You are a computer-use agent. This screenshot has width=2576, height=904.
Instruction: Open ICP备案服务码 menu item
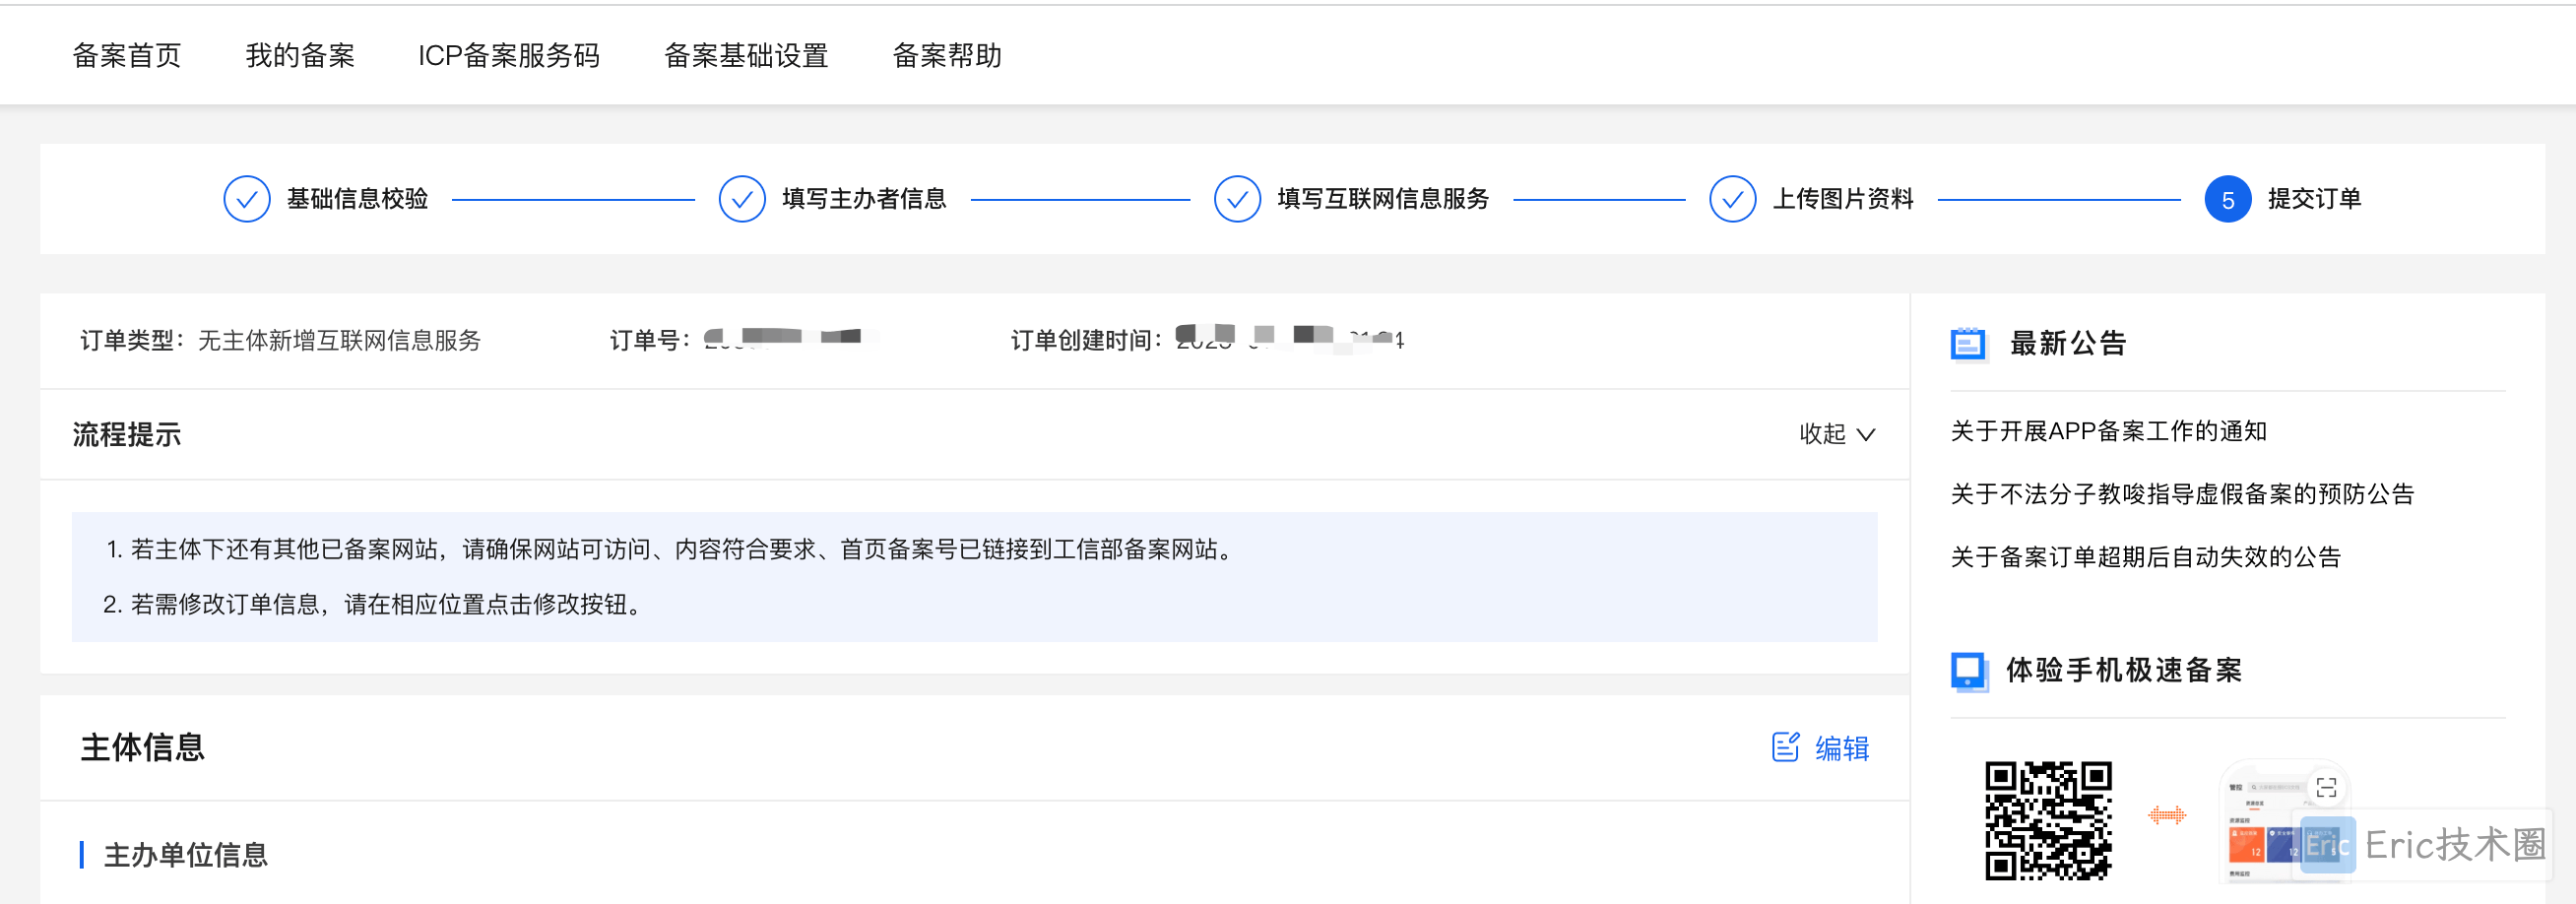point(509,56)
